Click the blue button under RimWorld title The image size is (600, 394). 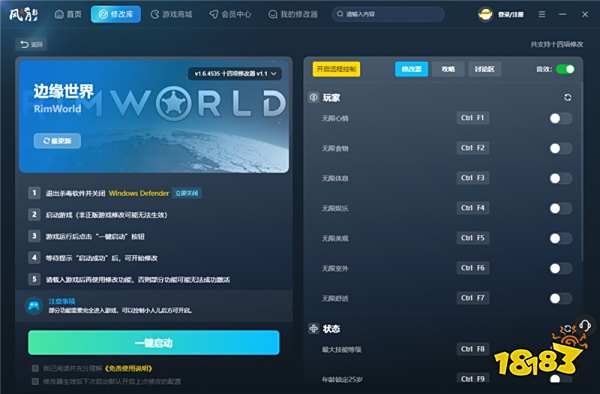[57, 141]
